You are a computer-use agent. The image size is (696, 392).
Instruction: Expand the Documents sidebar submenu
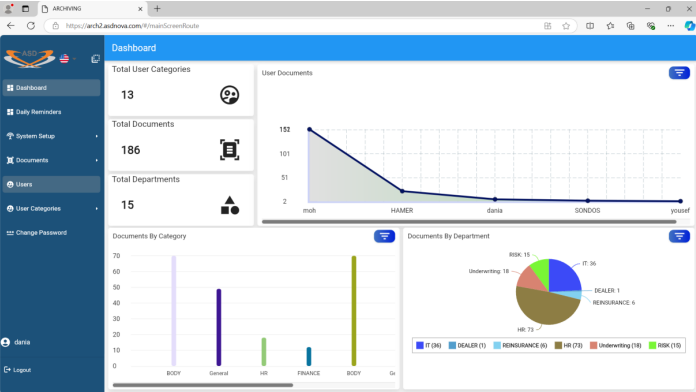point(51,160)
